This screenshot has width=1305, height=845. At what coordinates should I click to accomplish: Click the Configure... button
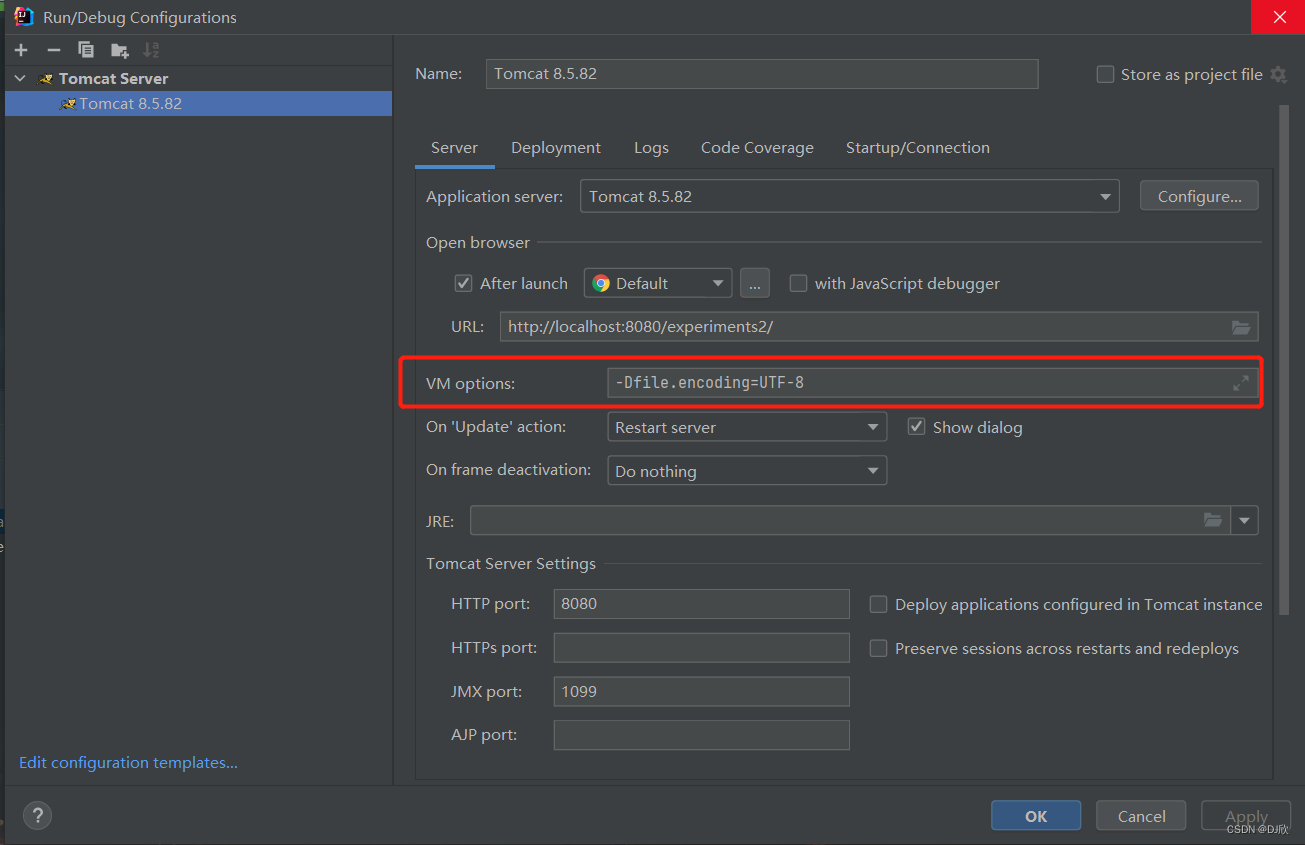[x=1199, y=196]
